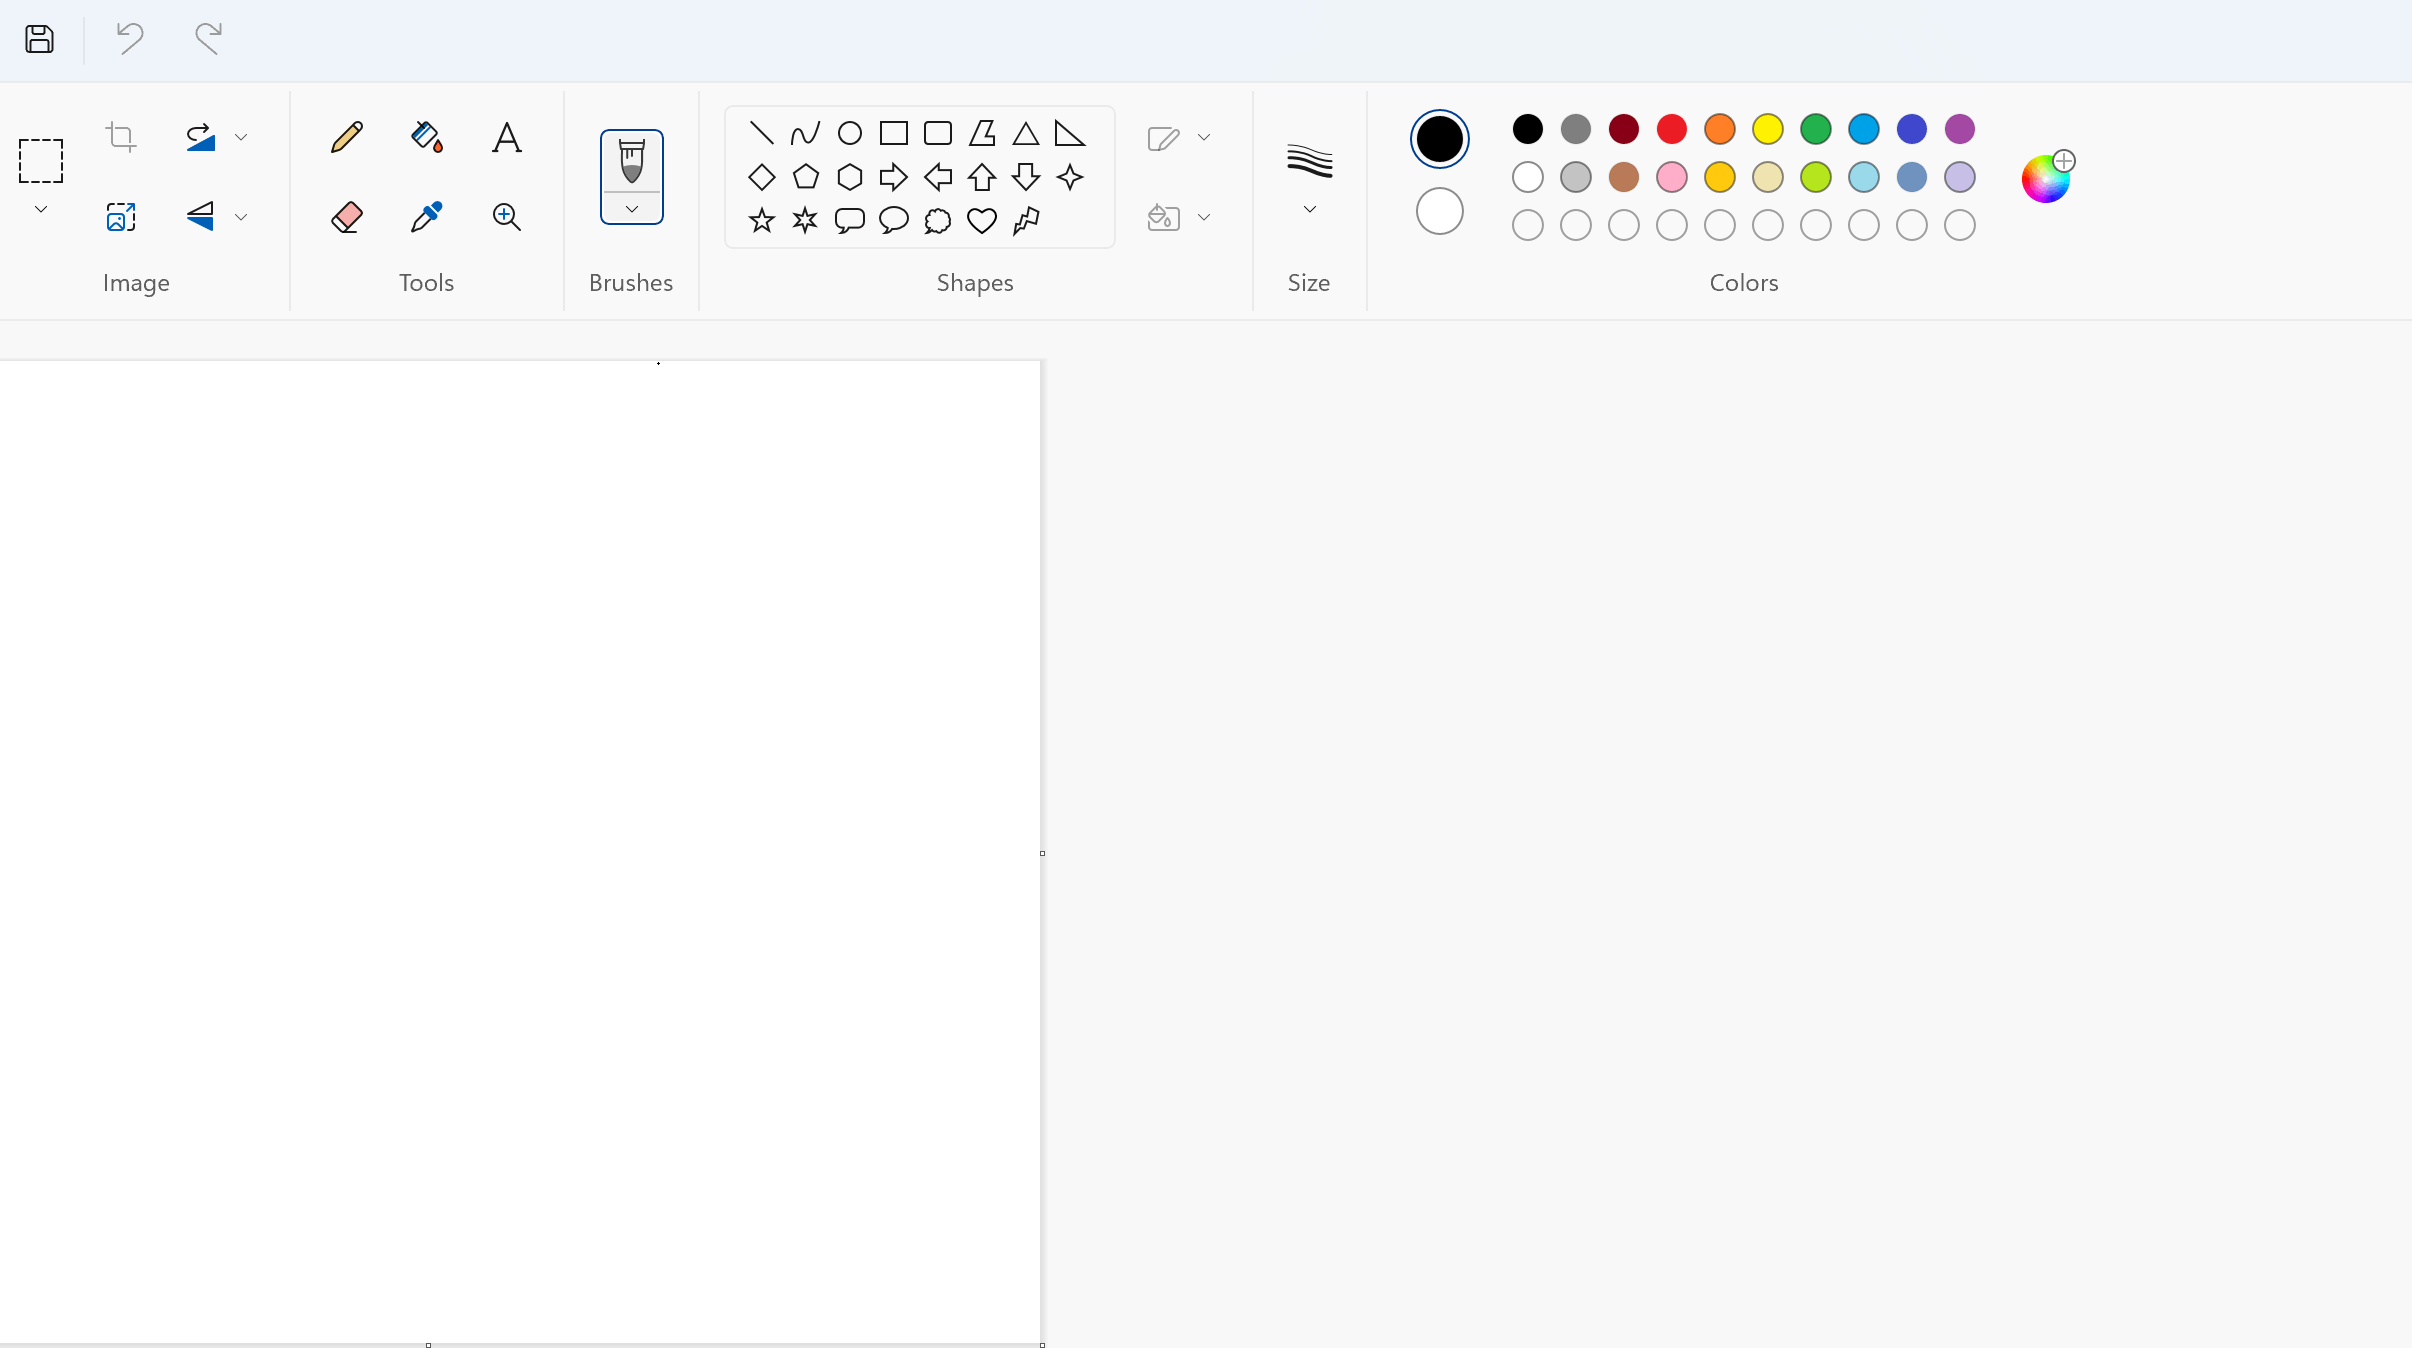Select Color 1 black swatch
The height and width of the screenshot is (1348, 2412).
[1440, 139]
